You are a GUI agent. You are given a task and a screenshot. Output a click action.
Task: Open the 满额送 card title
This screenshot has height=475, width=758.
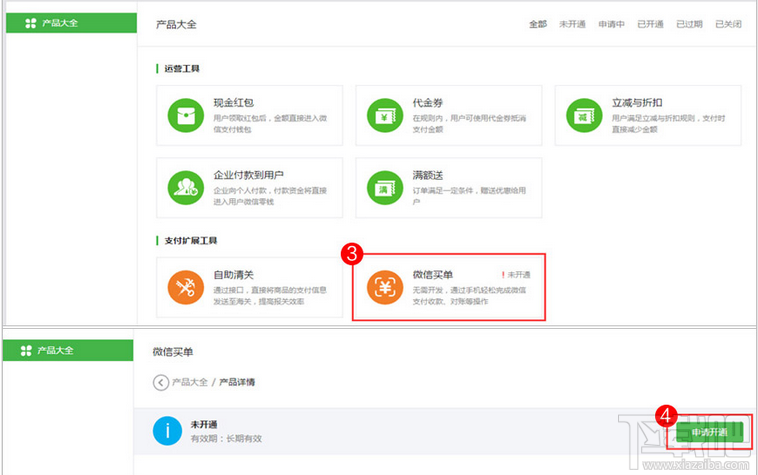(427, 175)
